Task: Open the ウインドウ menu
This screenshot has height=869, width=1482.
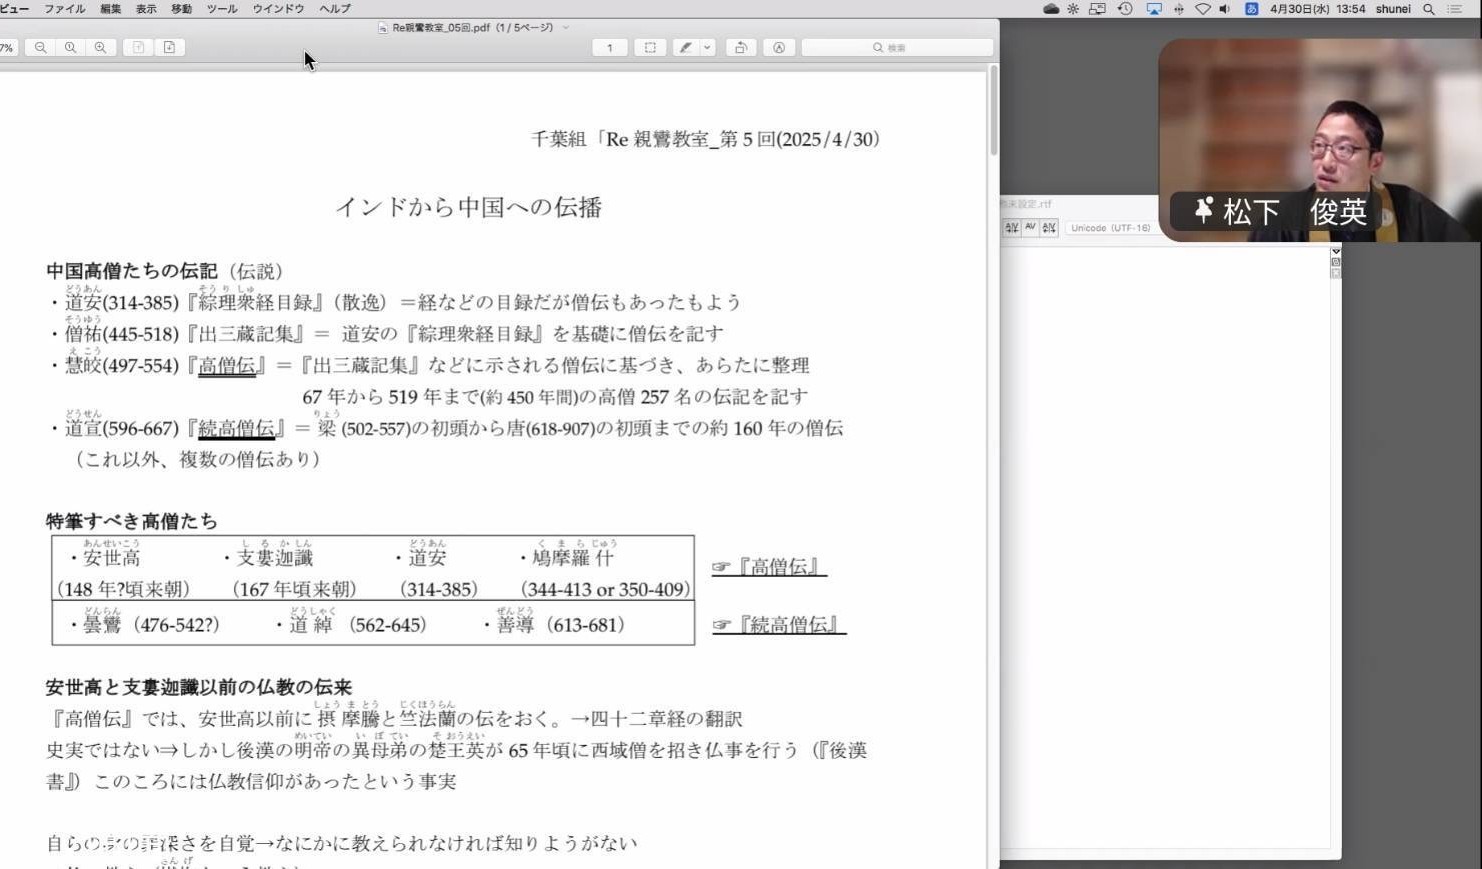Action: (278, 9)
